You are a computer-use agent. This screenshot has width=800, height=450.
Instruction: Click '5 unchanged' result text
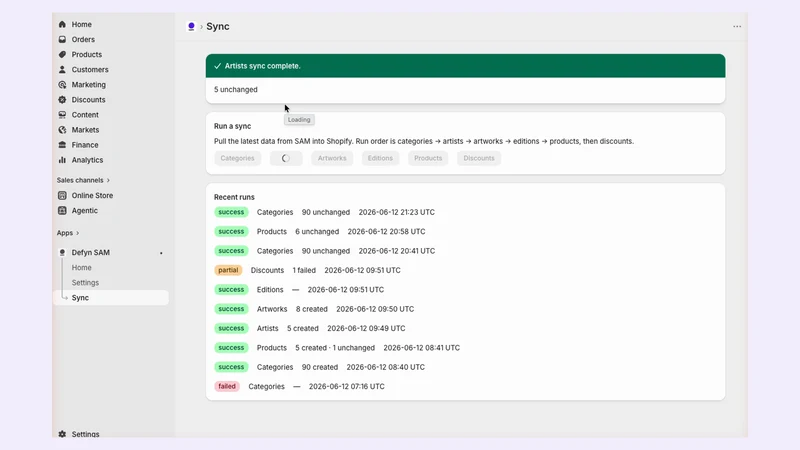click(236, 90)
